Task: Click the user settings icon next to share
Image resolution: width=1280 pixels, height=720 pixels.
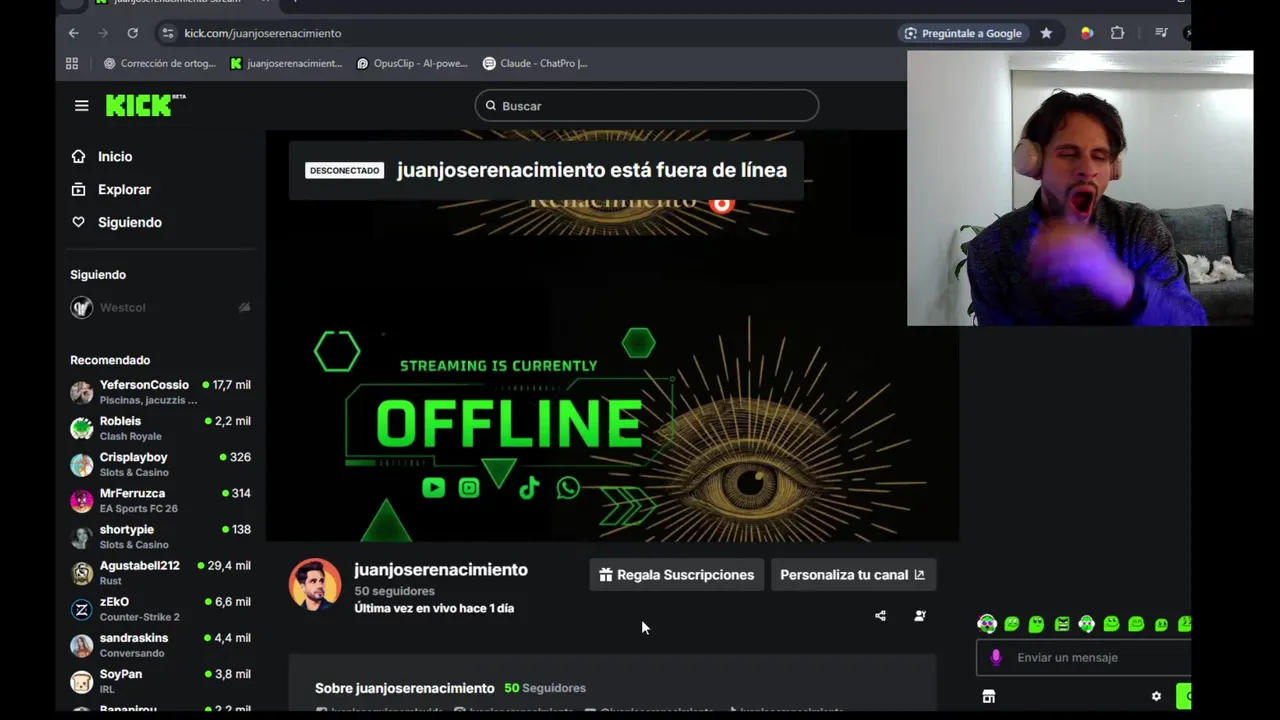Action: 920,616
